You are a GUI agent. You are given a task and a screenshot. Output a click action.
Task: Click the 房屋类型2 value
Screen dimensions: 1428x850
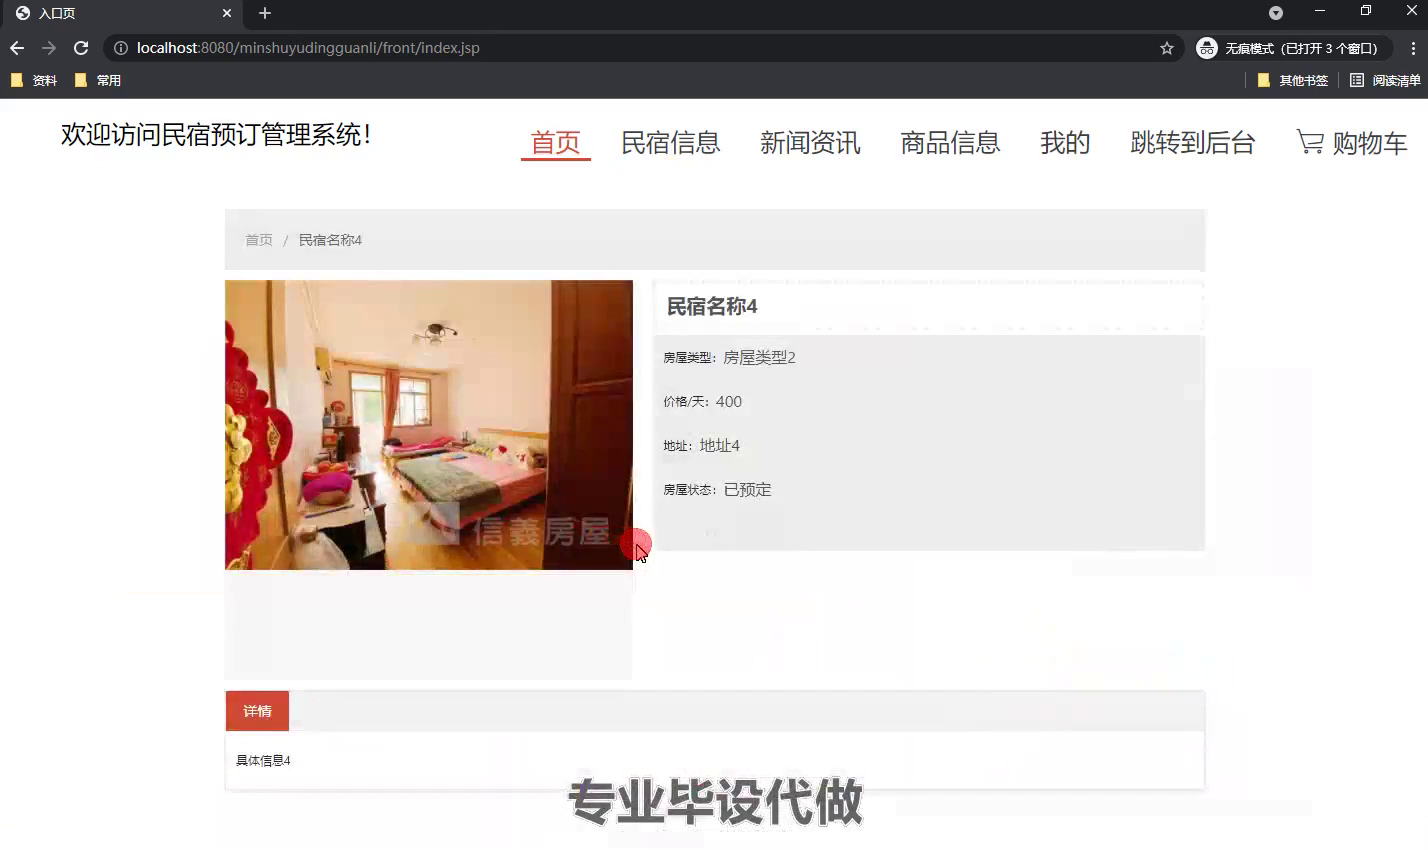click(x=759, y=358)
